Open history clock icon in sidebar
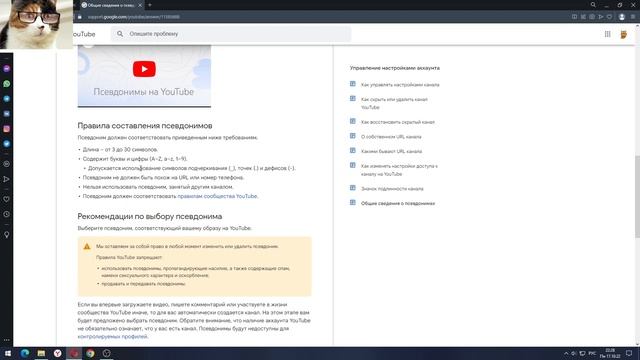 click(x=7, y=214)
